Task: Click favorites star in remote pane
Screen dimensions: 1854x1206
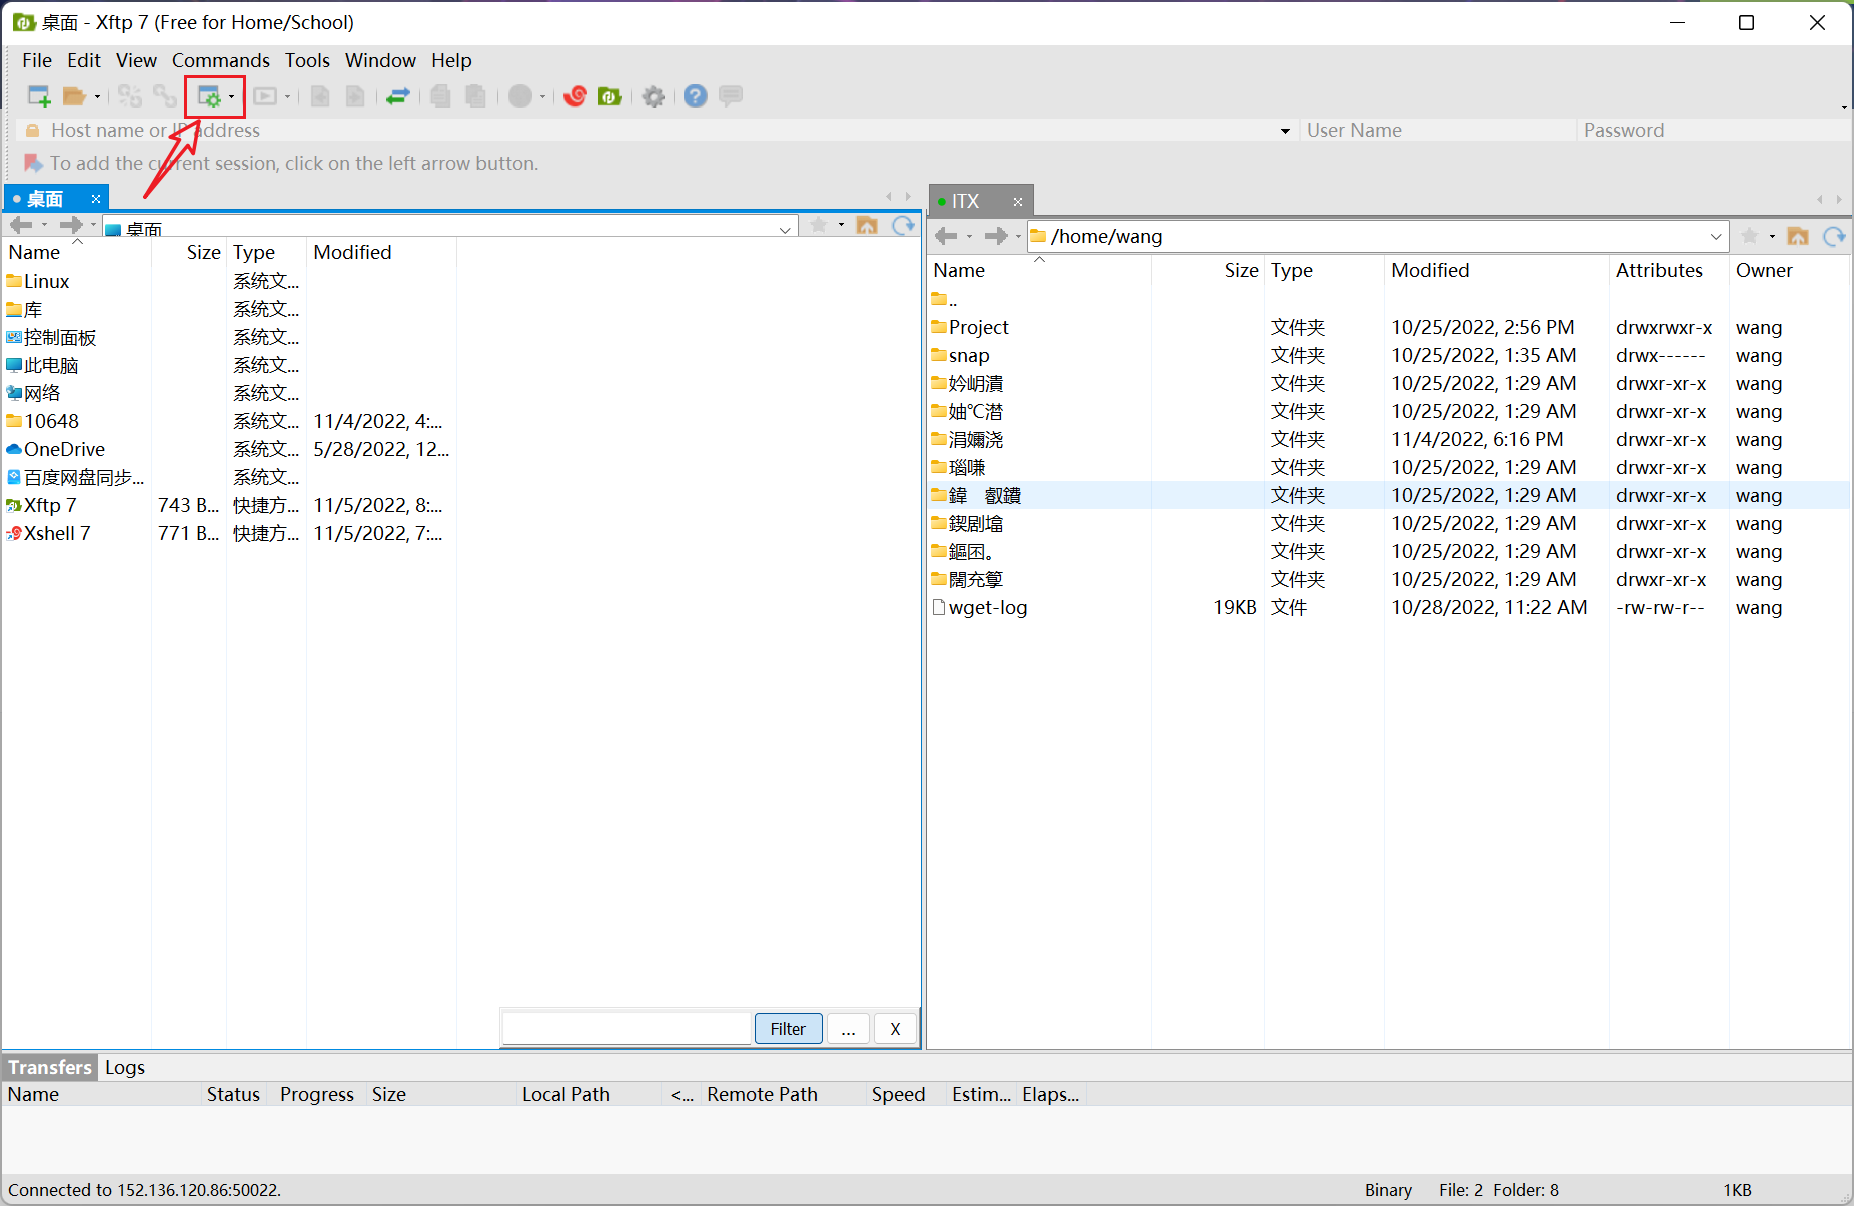Action: pos(1750,236)
